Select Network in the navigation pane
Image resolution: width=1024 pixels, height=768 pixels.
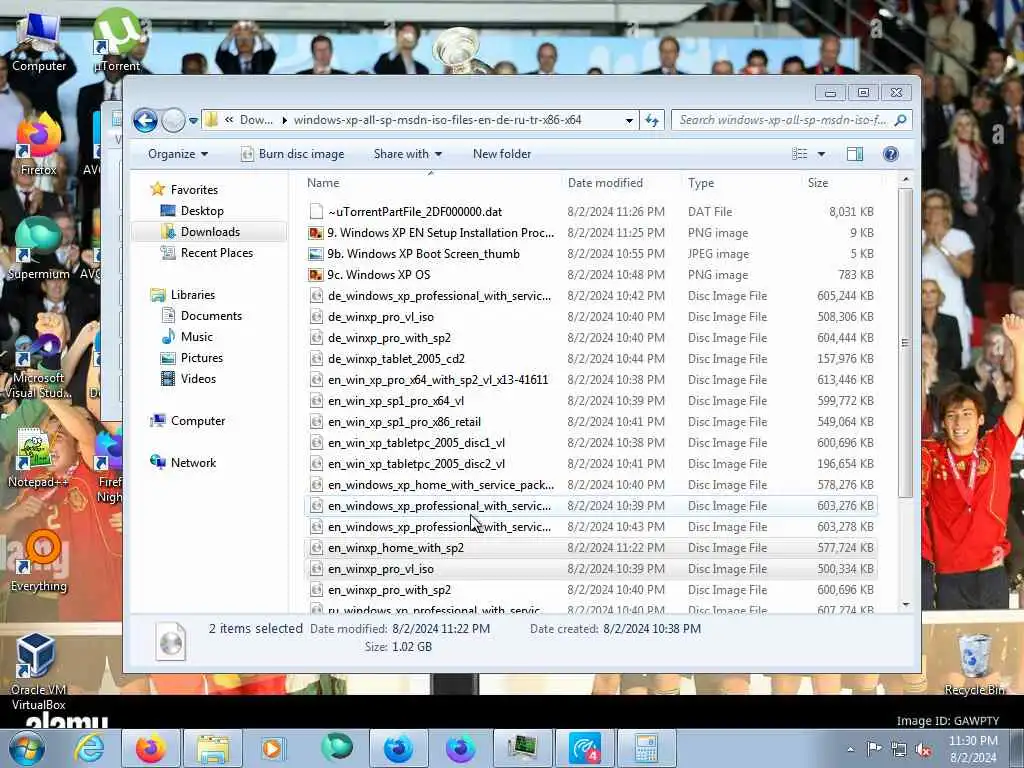(x=193, y=463)
